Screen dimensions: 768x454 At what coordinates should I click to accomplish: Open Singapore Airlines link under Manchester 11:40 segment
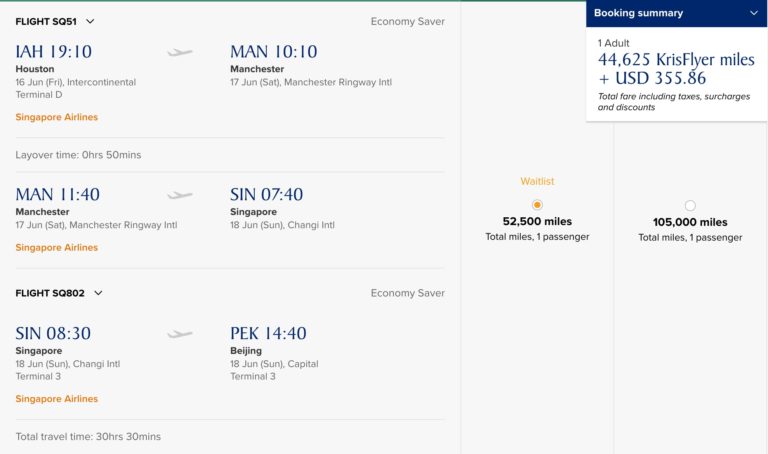pyautogui.click(x=57, y=247)
